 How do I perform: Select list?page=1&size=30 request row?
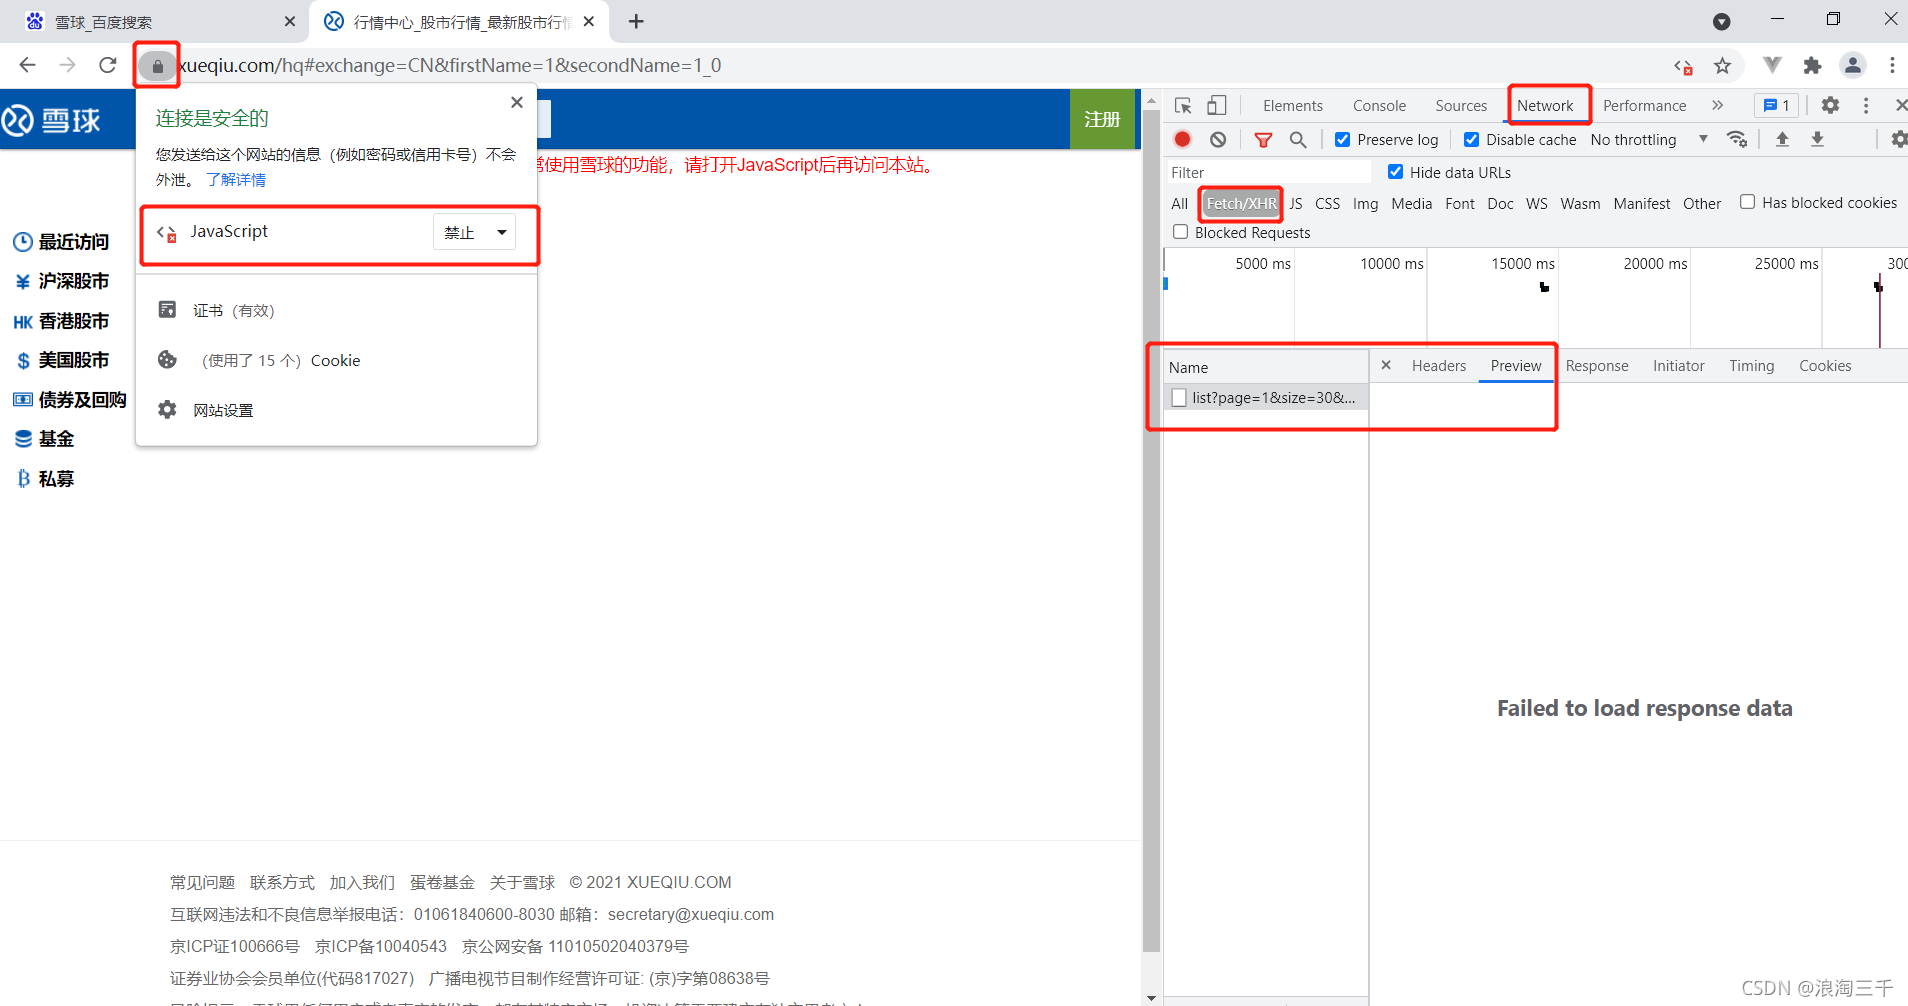point(1266,398)
